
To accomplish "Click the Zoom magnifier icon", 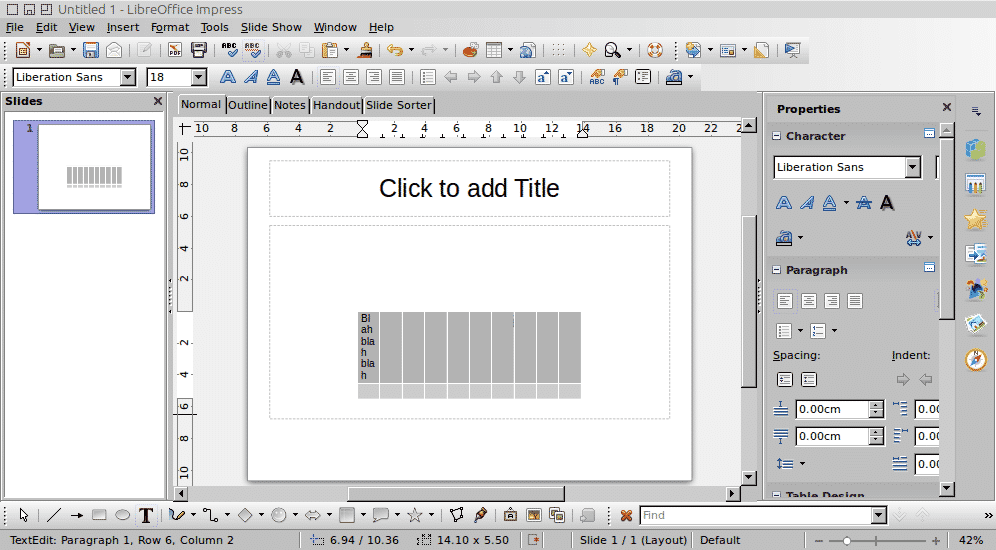I will pos(612,50).
